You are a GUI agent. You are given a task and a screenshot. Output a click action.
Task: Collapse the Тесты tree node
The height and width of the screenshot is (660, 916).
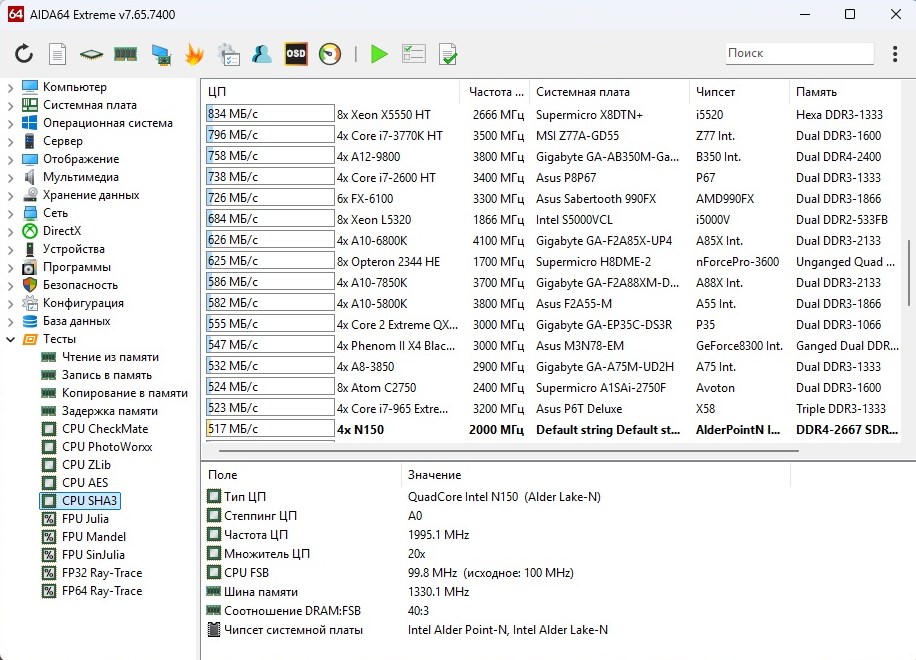point(11,339)
